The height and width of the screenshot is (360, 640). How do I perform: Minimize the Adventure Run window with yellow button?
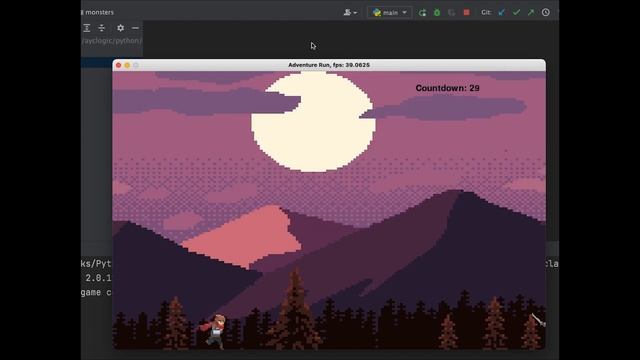coord(127,65)
